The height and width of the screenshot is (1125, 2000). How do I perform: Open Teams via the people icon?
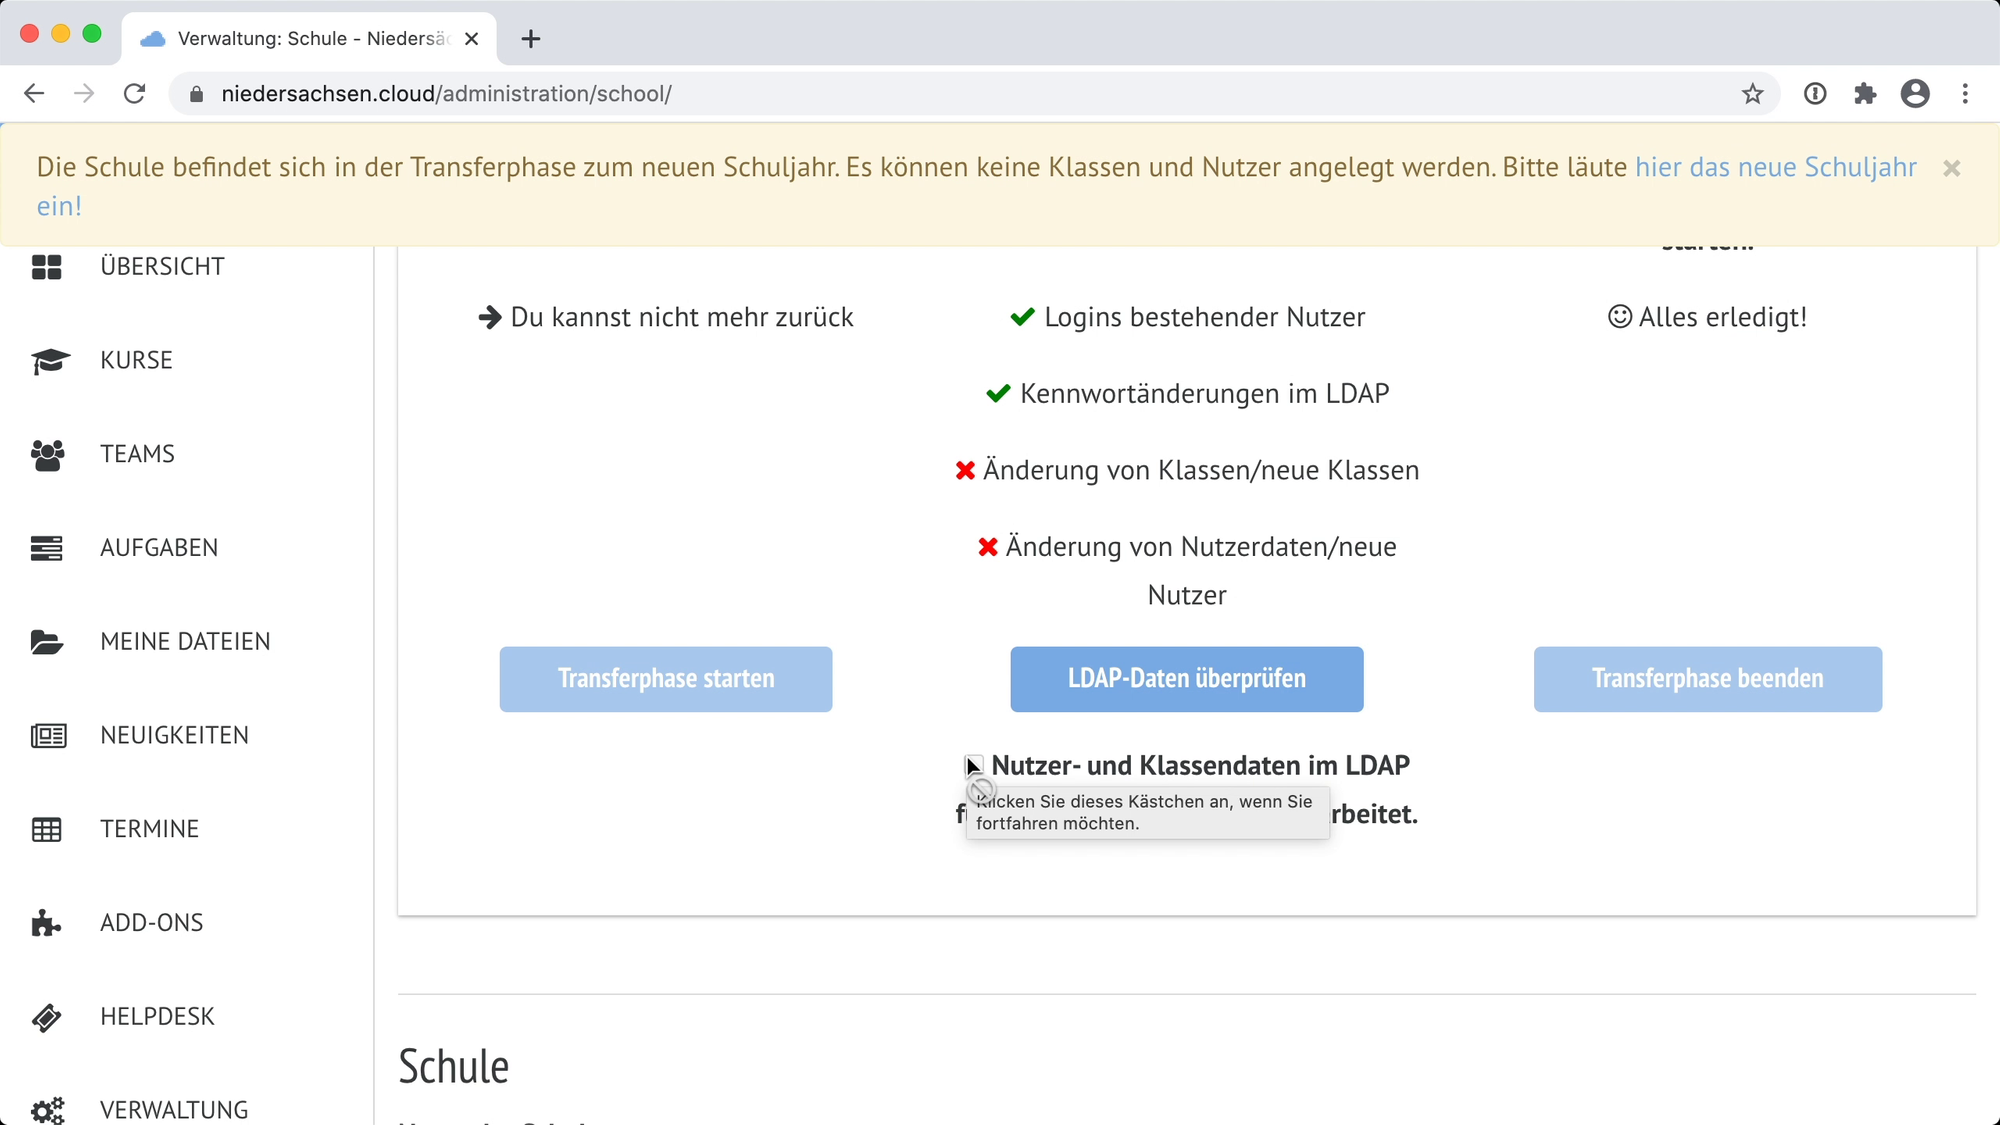click(x=47, y=455)
